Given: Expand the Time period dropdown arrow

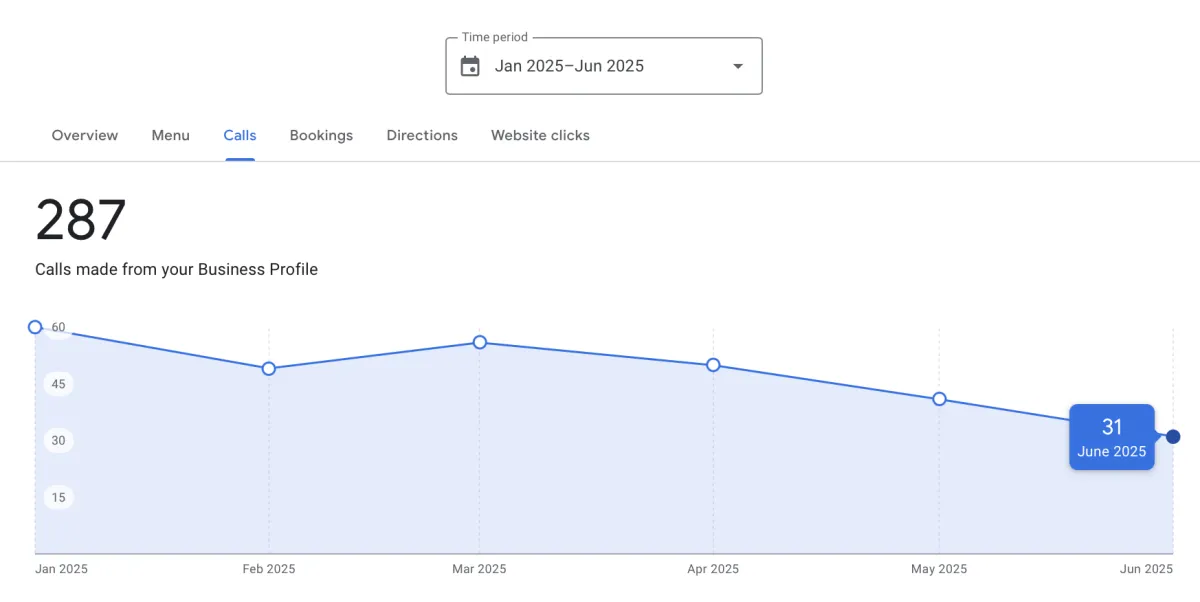Looking at the screenshot, I should pyautogui.click(x=738, y=66).
